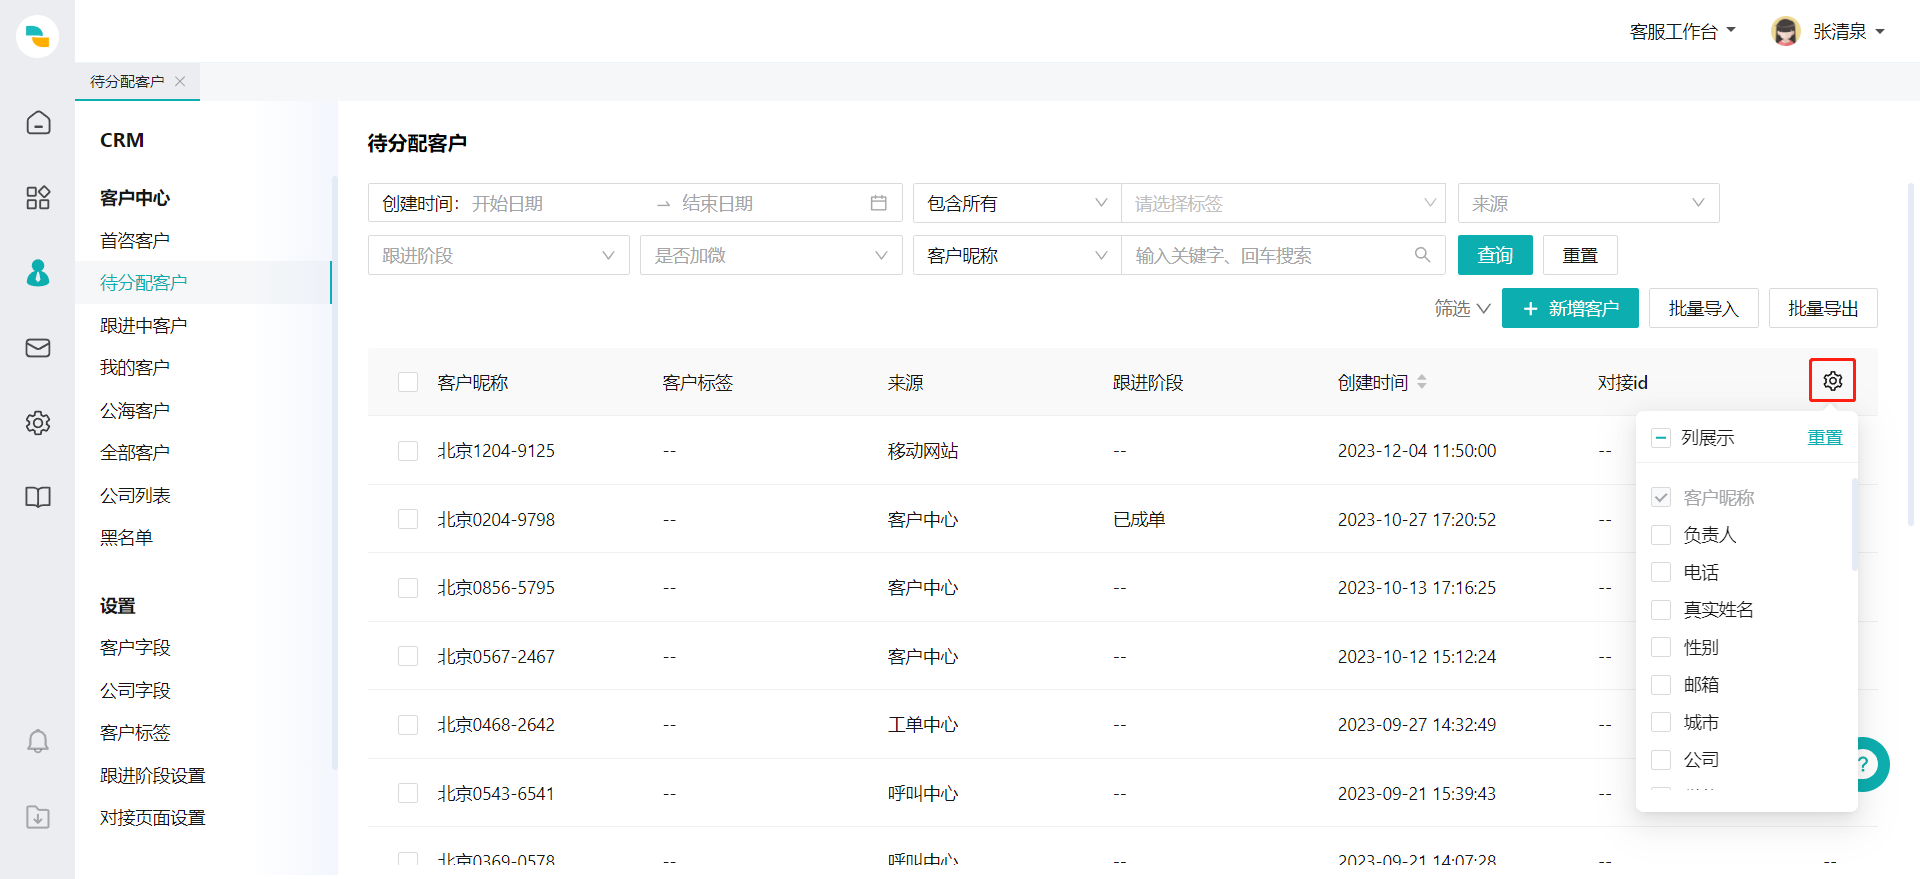This screenshot has width=1920, height=879.
Task: Open the mail envelope icon in the sidebar
Action: pyautogui.click(x=38, y=348)
